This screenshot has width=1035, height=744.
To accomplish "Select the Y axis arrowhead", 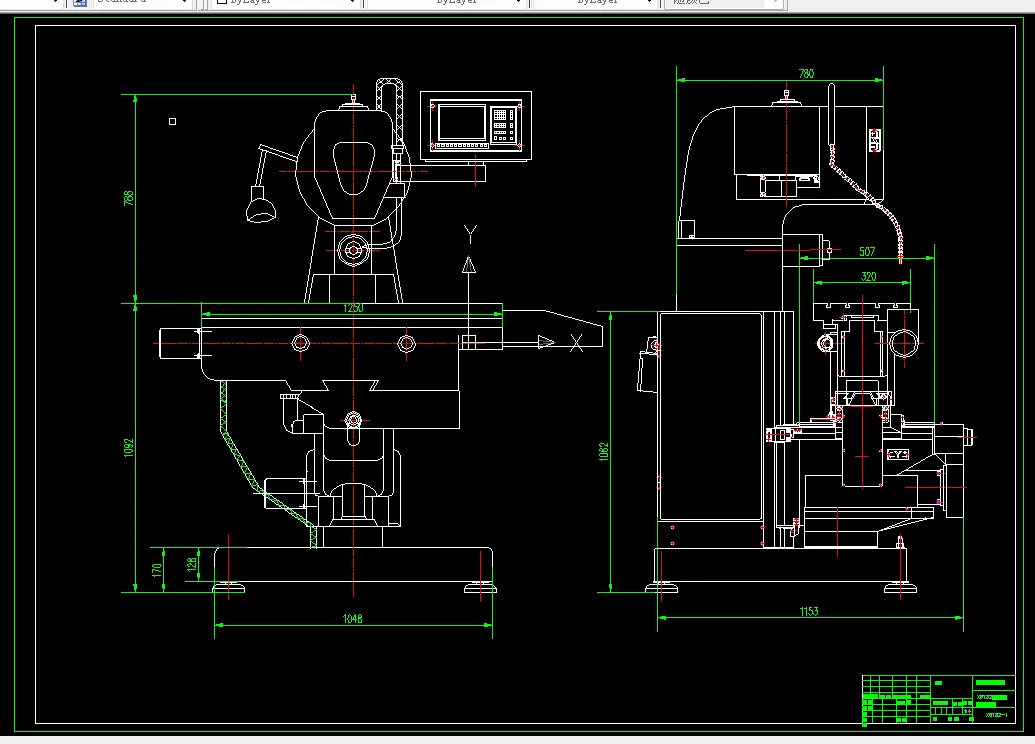I will 469,265.
